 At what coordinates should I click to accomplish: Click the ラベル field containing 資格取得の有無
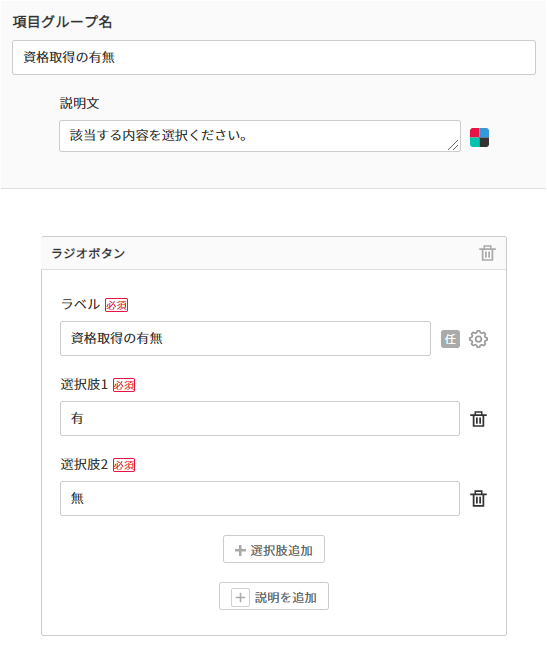(245, 339)
